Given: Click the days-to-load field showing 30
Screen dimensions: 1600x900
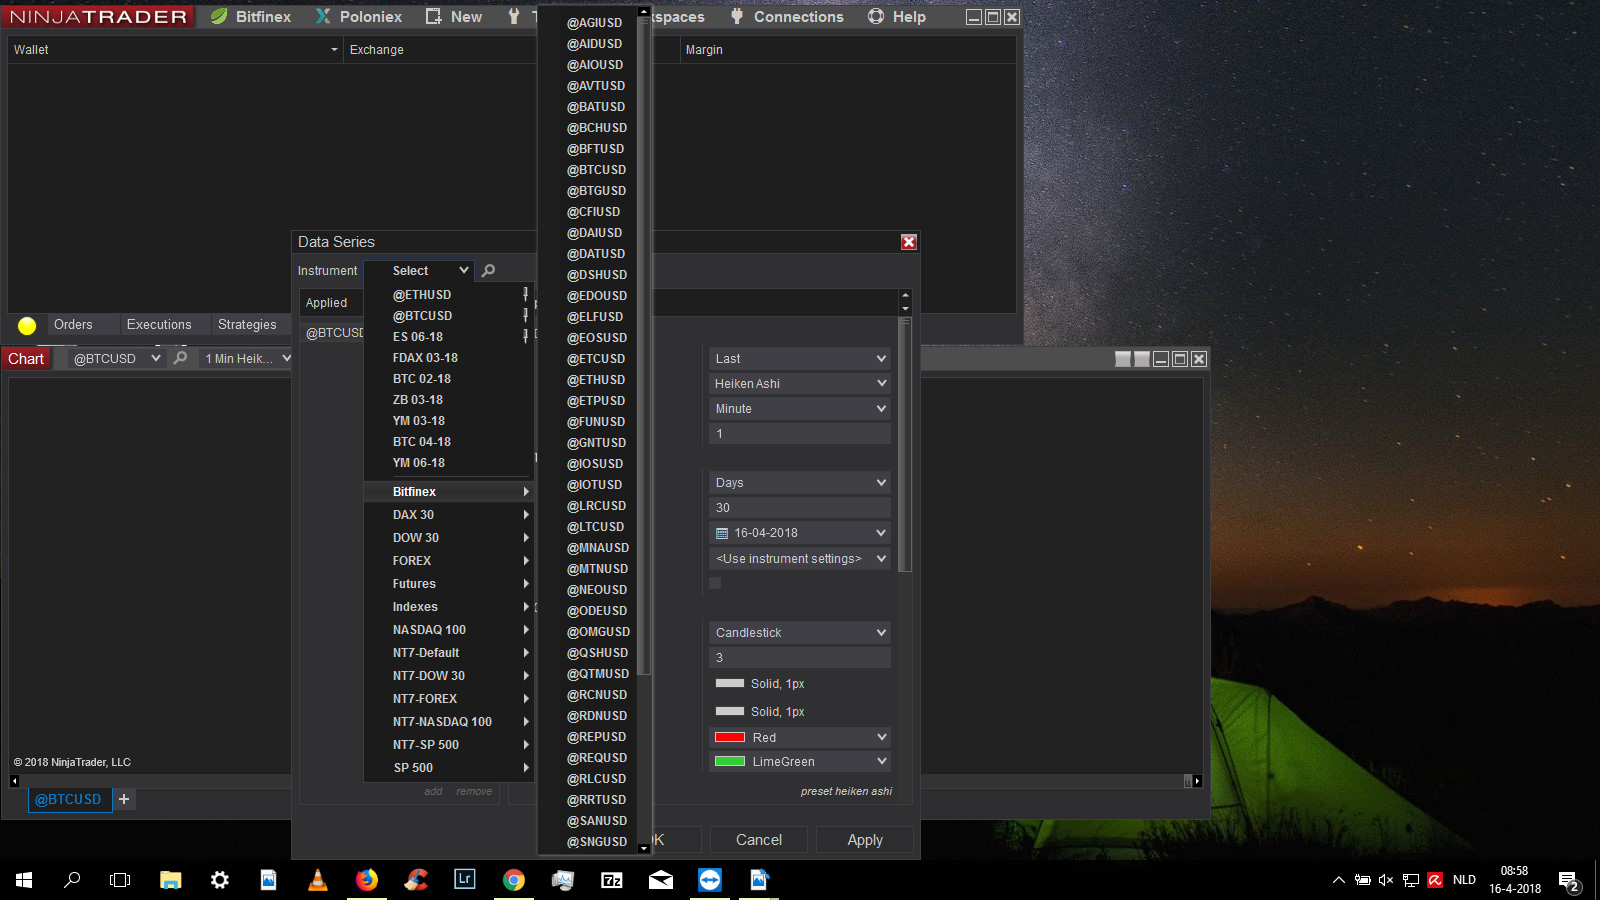Looking at the screenshot, I should [799, 508].
